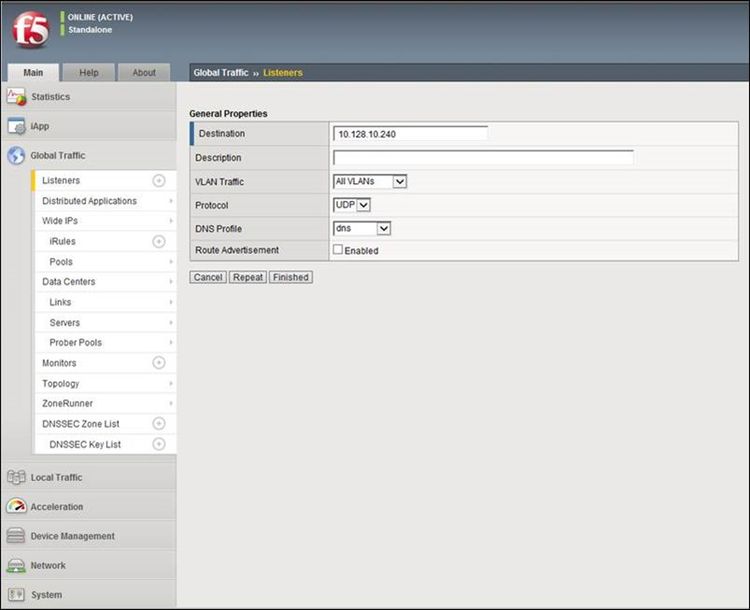
Task: Click the Finished button
Action: point(290,277)
